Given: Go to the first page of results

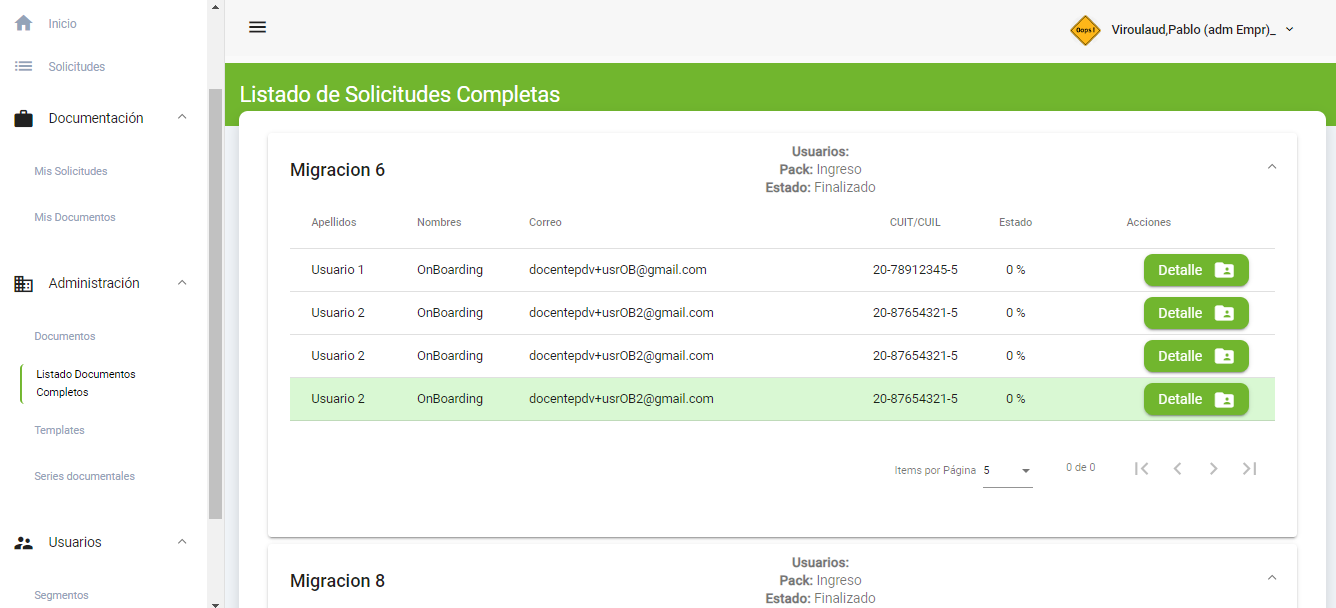Looking at the screenshot, I should click(1141, 469).
